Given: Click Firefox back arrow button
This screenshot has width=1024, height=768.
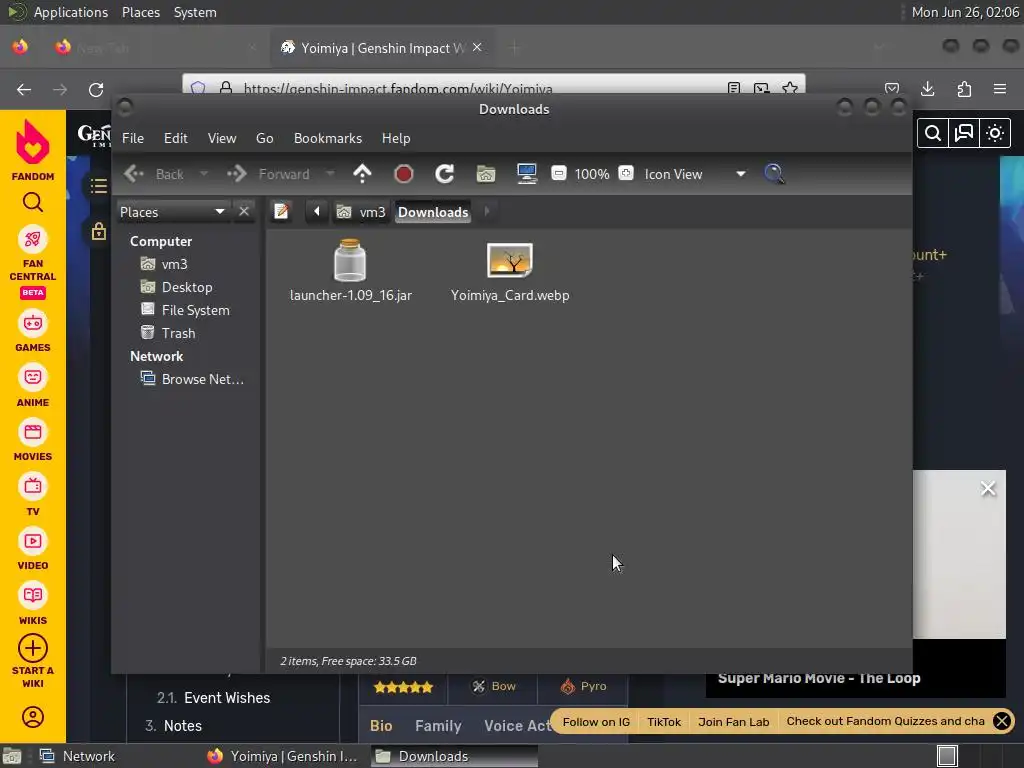Looking at the screenshot, I should coord(24,89).
